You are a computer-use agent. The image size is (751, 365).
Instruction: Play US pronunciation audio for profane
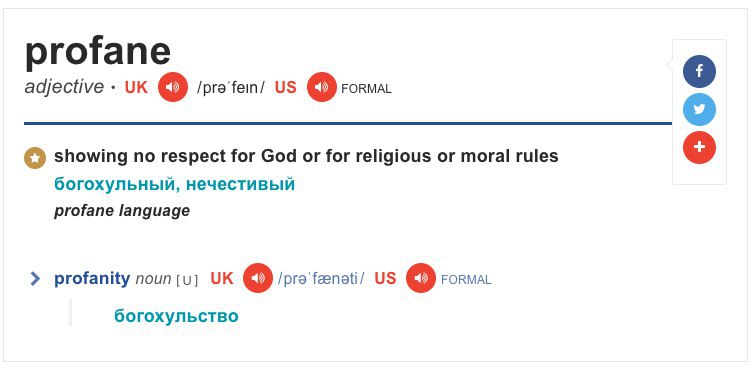click(x=322, y=87)
